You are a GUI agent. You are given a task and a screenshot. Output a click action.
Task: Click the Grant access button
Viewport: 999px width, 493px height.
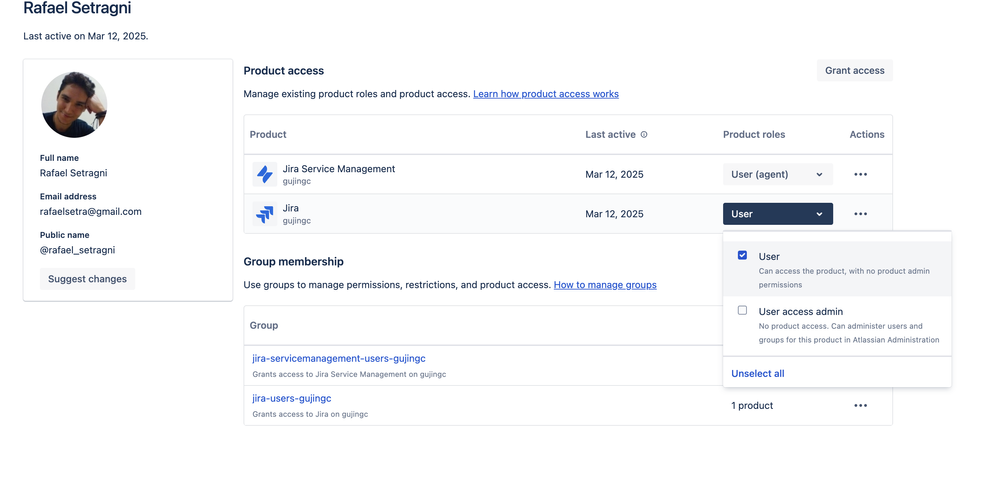(x=854, y=71)
